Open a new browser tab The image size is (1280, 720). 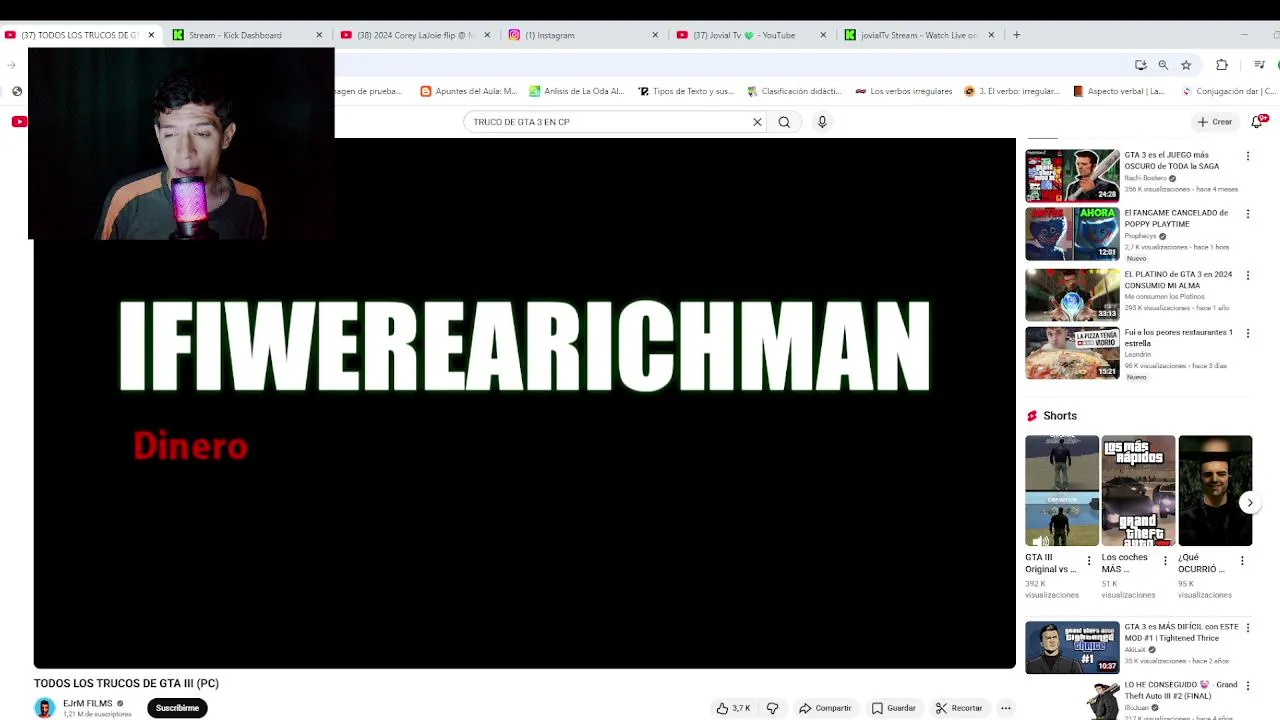tap(1016, 35)
